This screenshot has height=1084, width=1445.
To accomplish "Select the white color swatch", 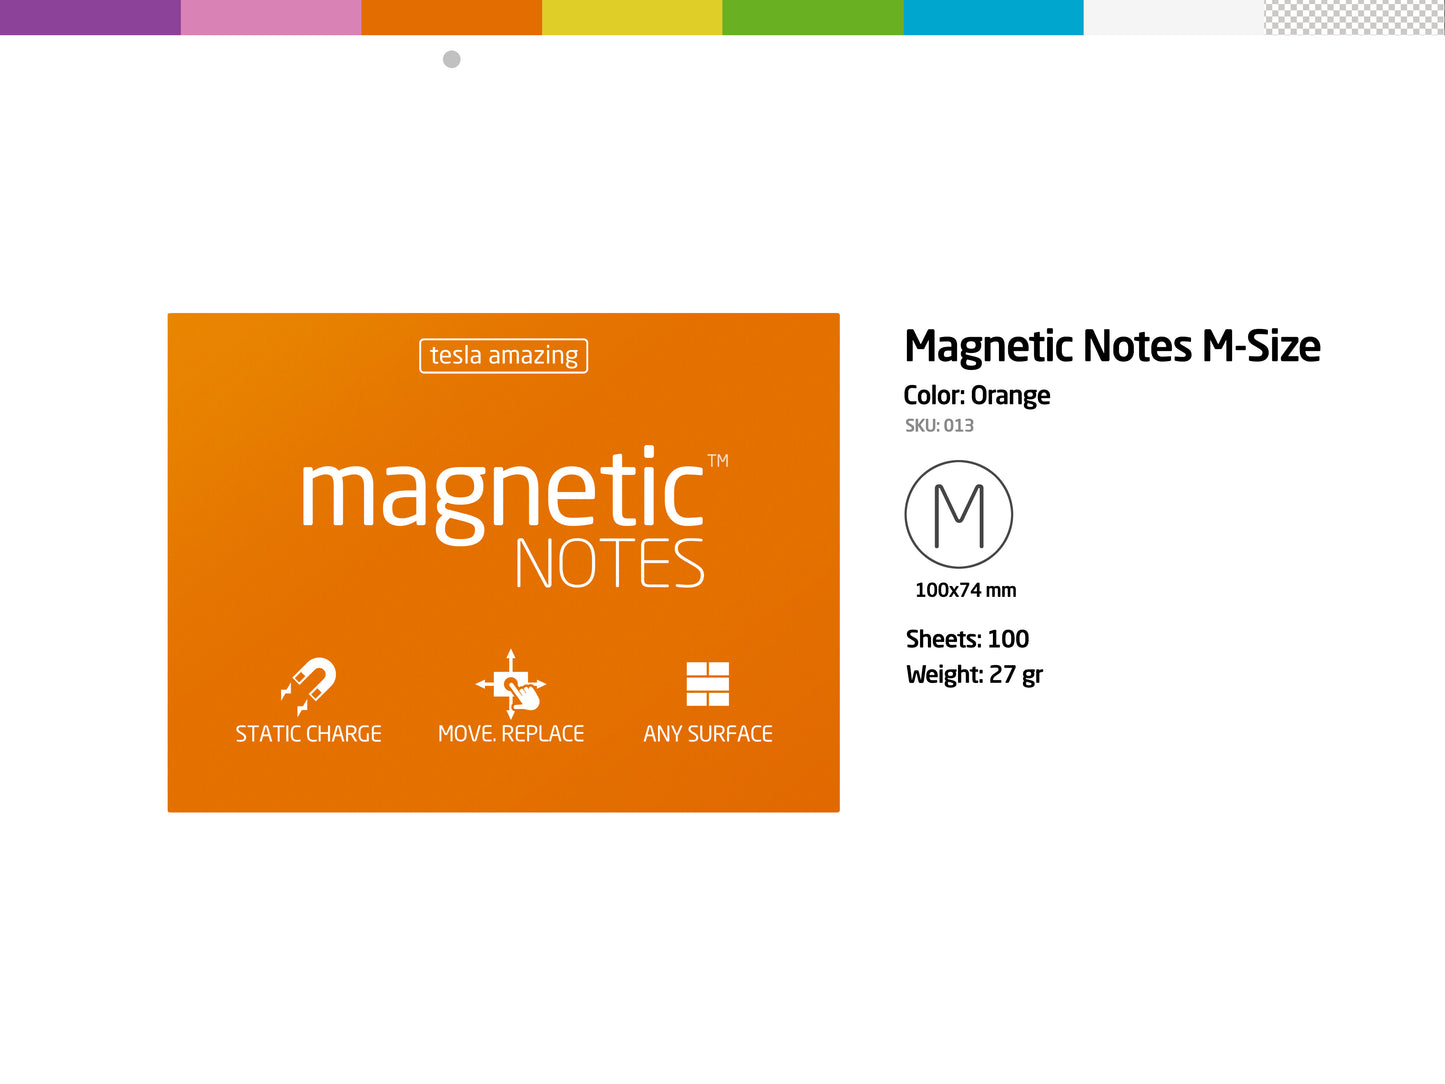I will click(x=1174, y=17).
